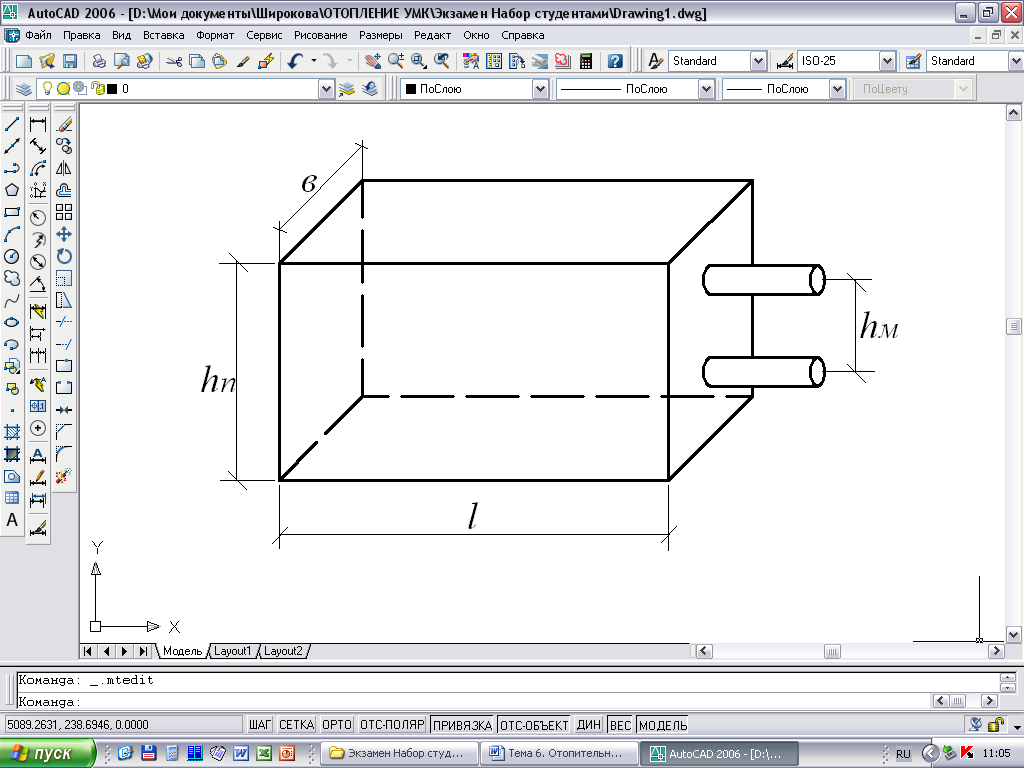Viewport: 1024px width, 768px height.
Task: Select the Mirror tool
Action: click(64, 168)
